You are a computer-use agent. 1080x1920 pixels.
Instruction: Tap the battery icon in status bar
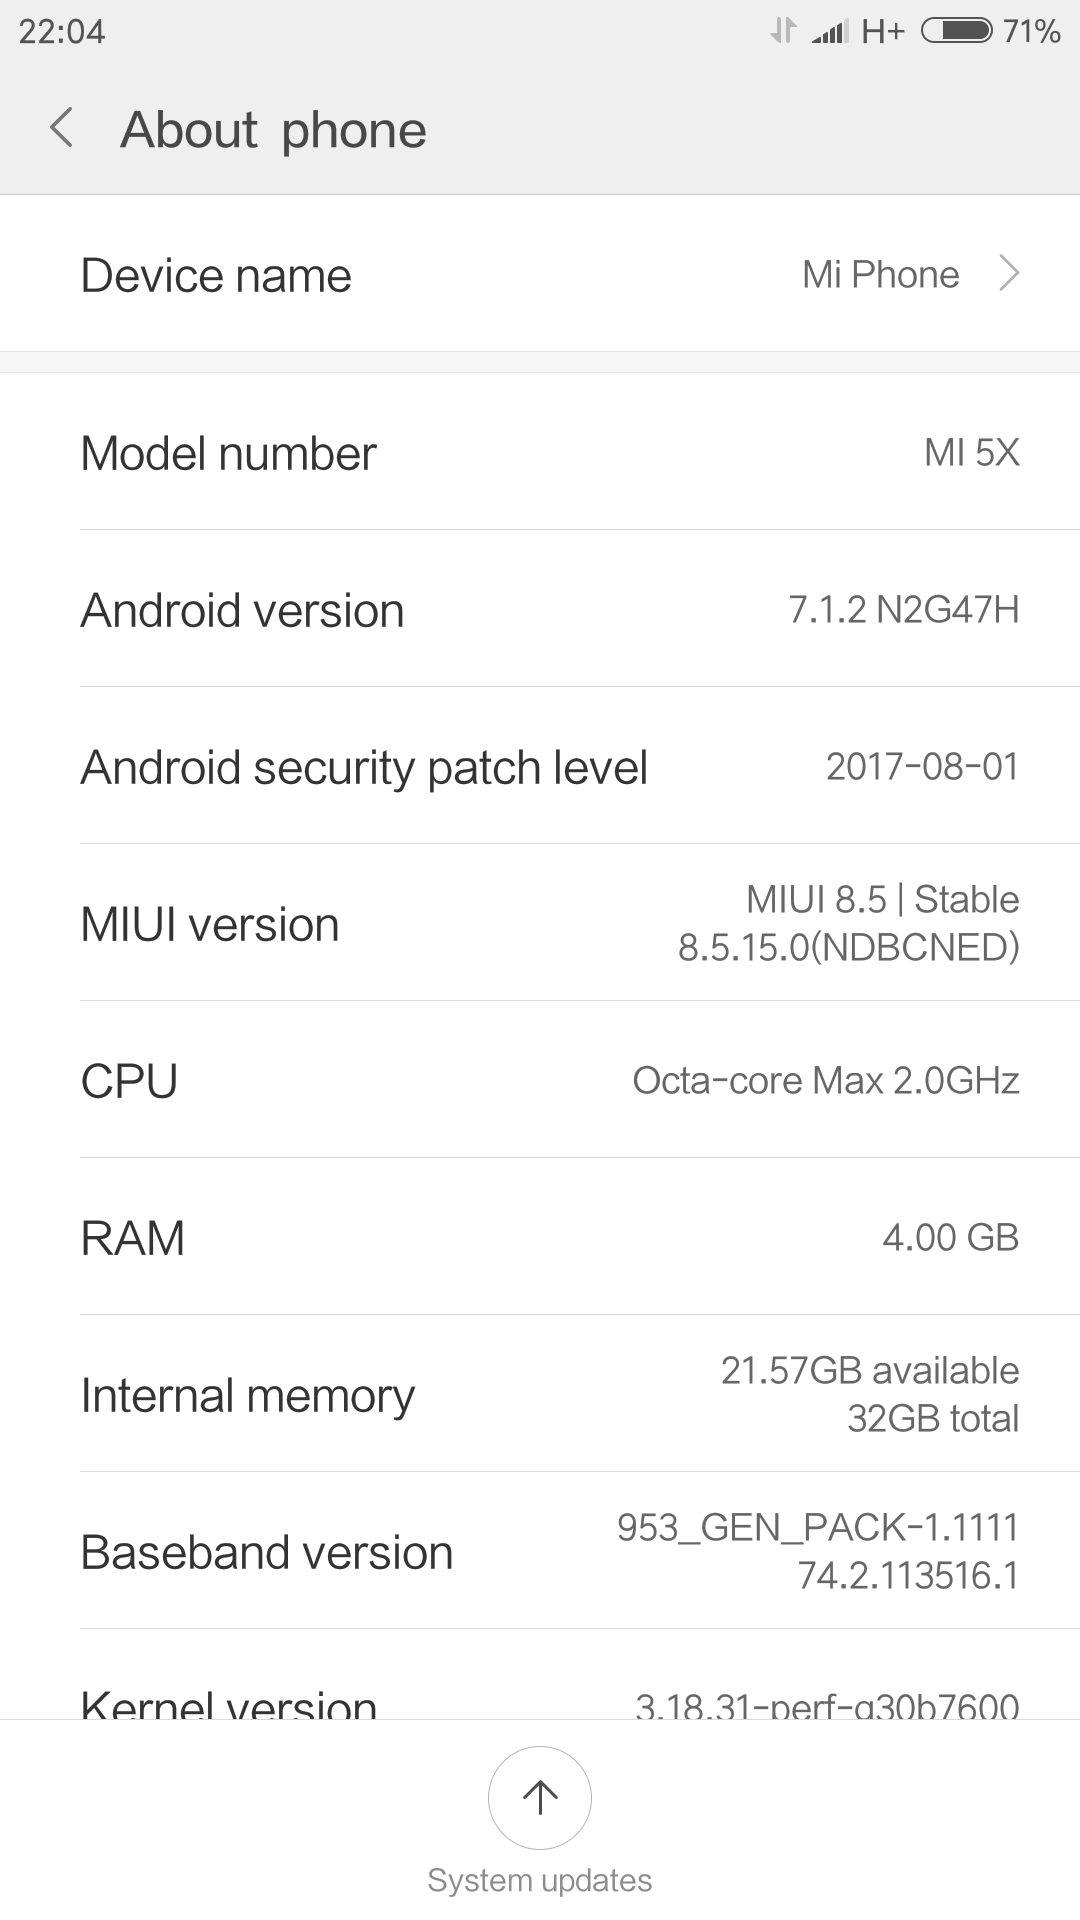click(956, 31)
